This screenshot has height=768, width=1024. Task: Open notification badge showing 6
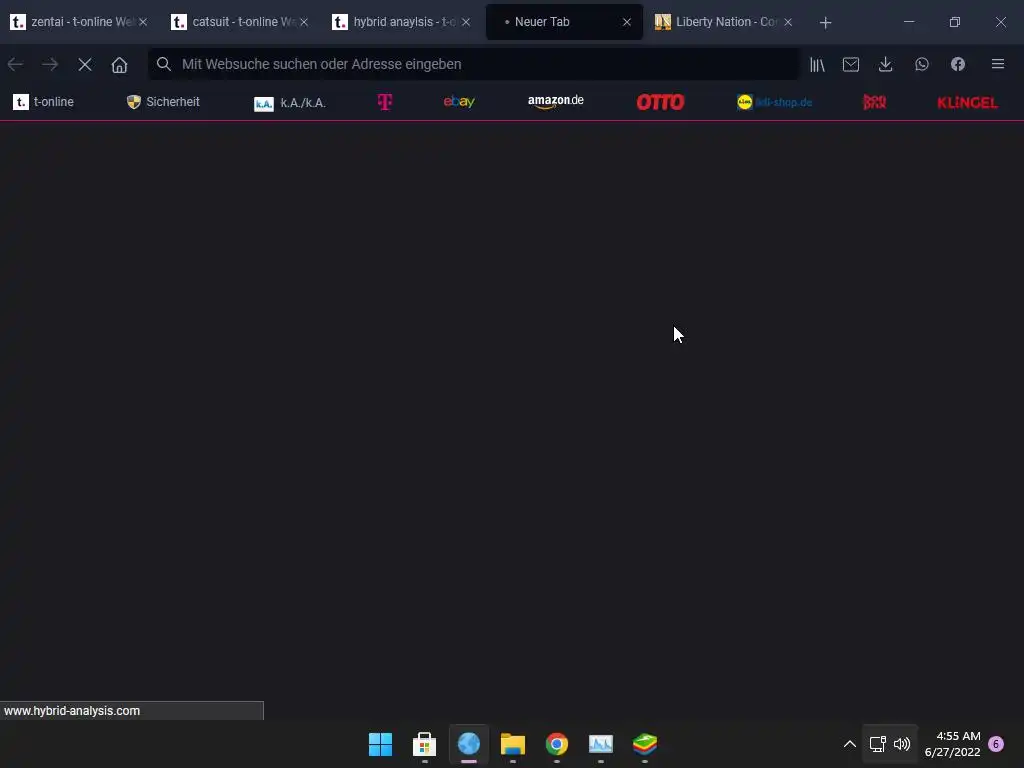click(997, 744)
